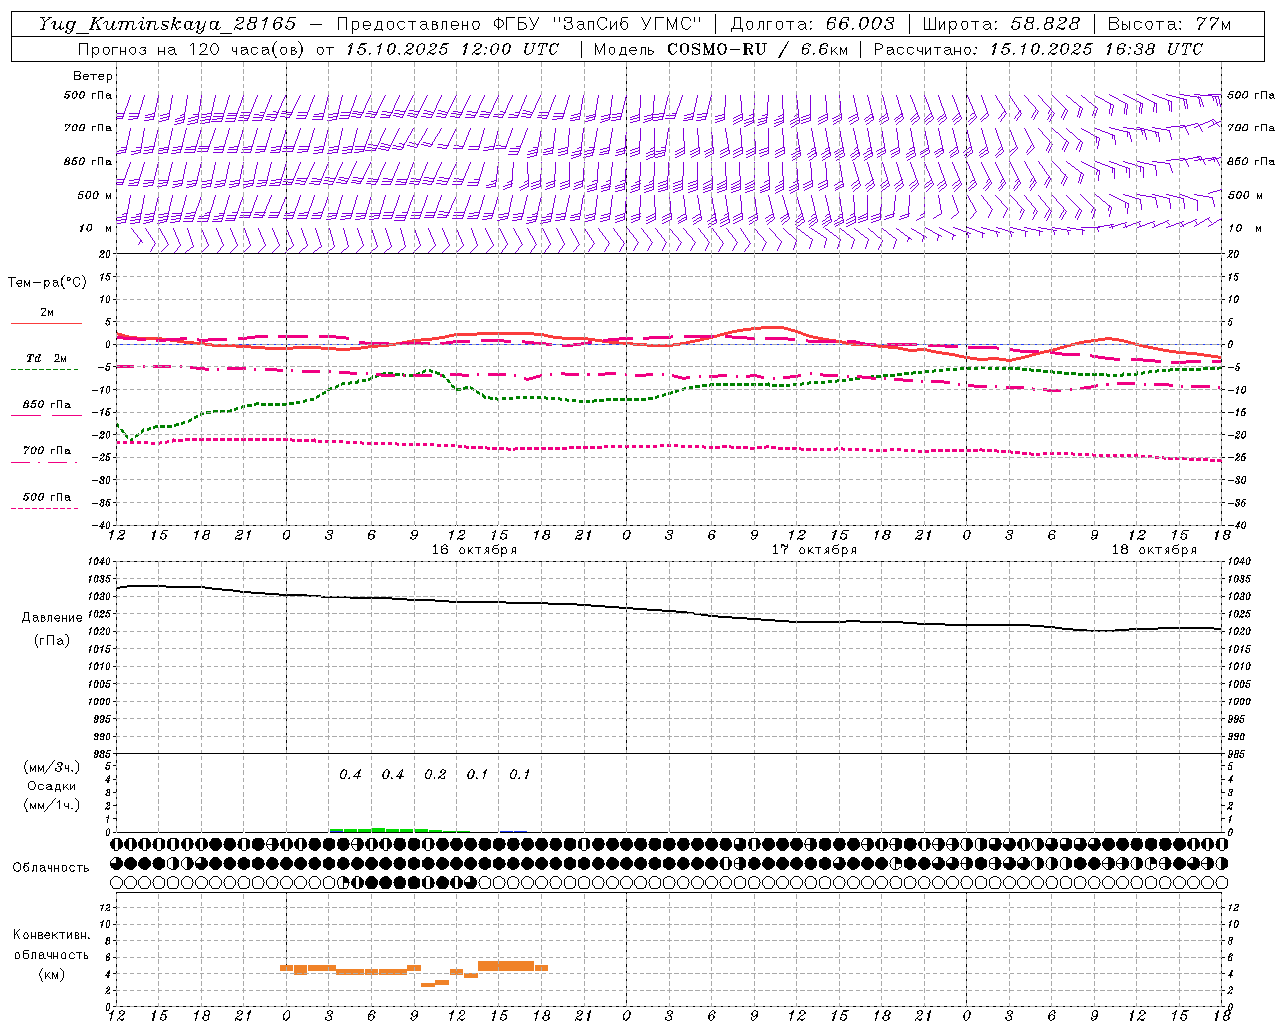Click the forecast start time 15.10.2025 12:00 UTC
This screenshot has height=1024, width=1280.
click(x=452, y=49)
